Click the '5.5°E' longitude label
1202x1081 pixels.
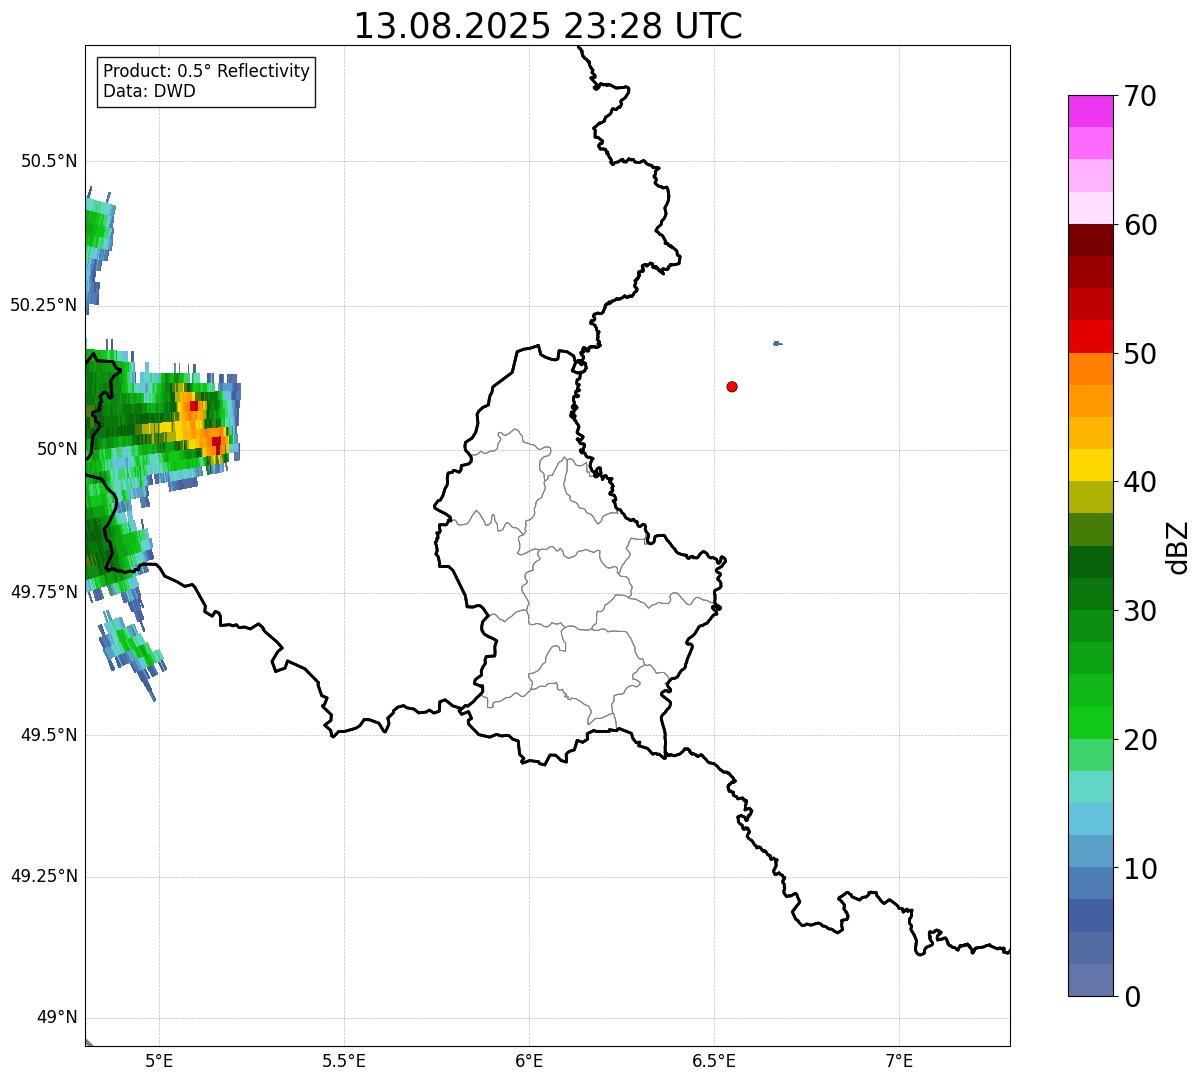[x=344, y=1060]
